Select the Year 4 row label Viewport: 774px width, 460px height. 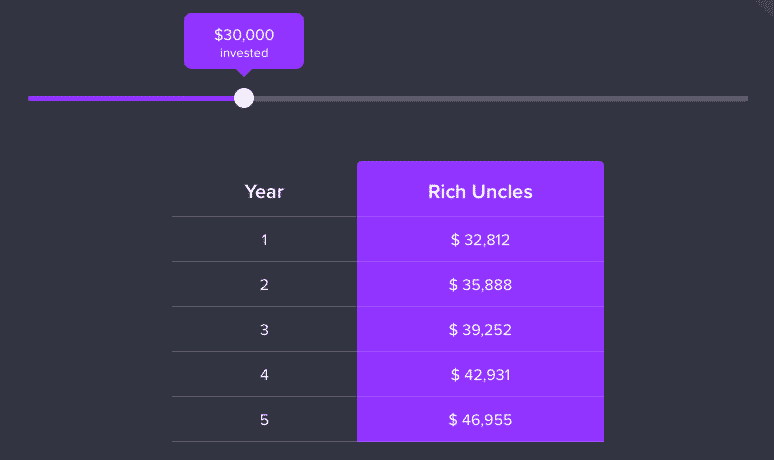(264, 375)
